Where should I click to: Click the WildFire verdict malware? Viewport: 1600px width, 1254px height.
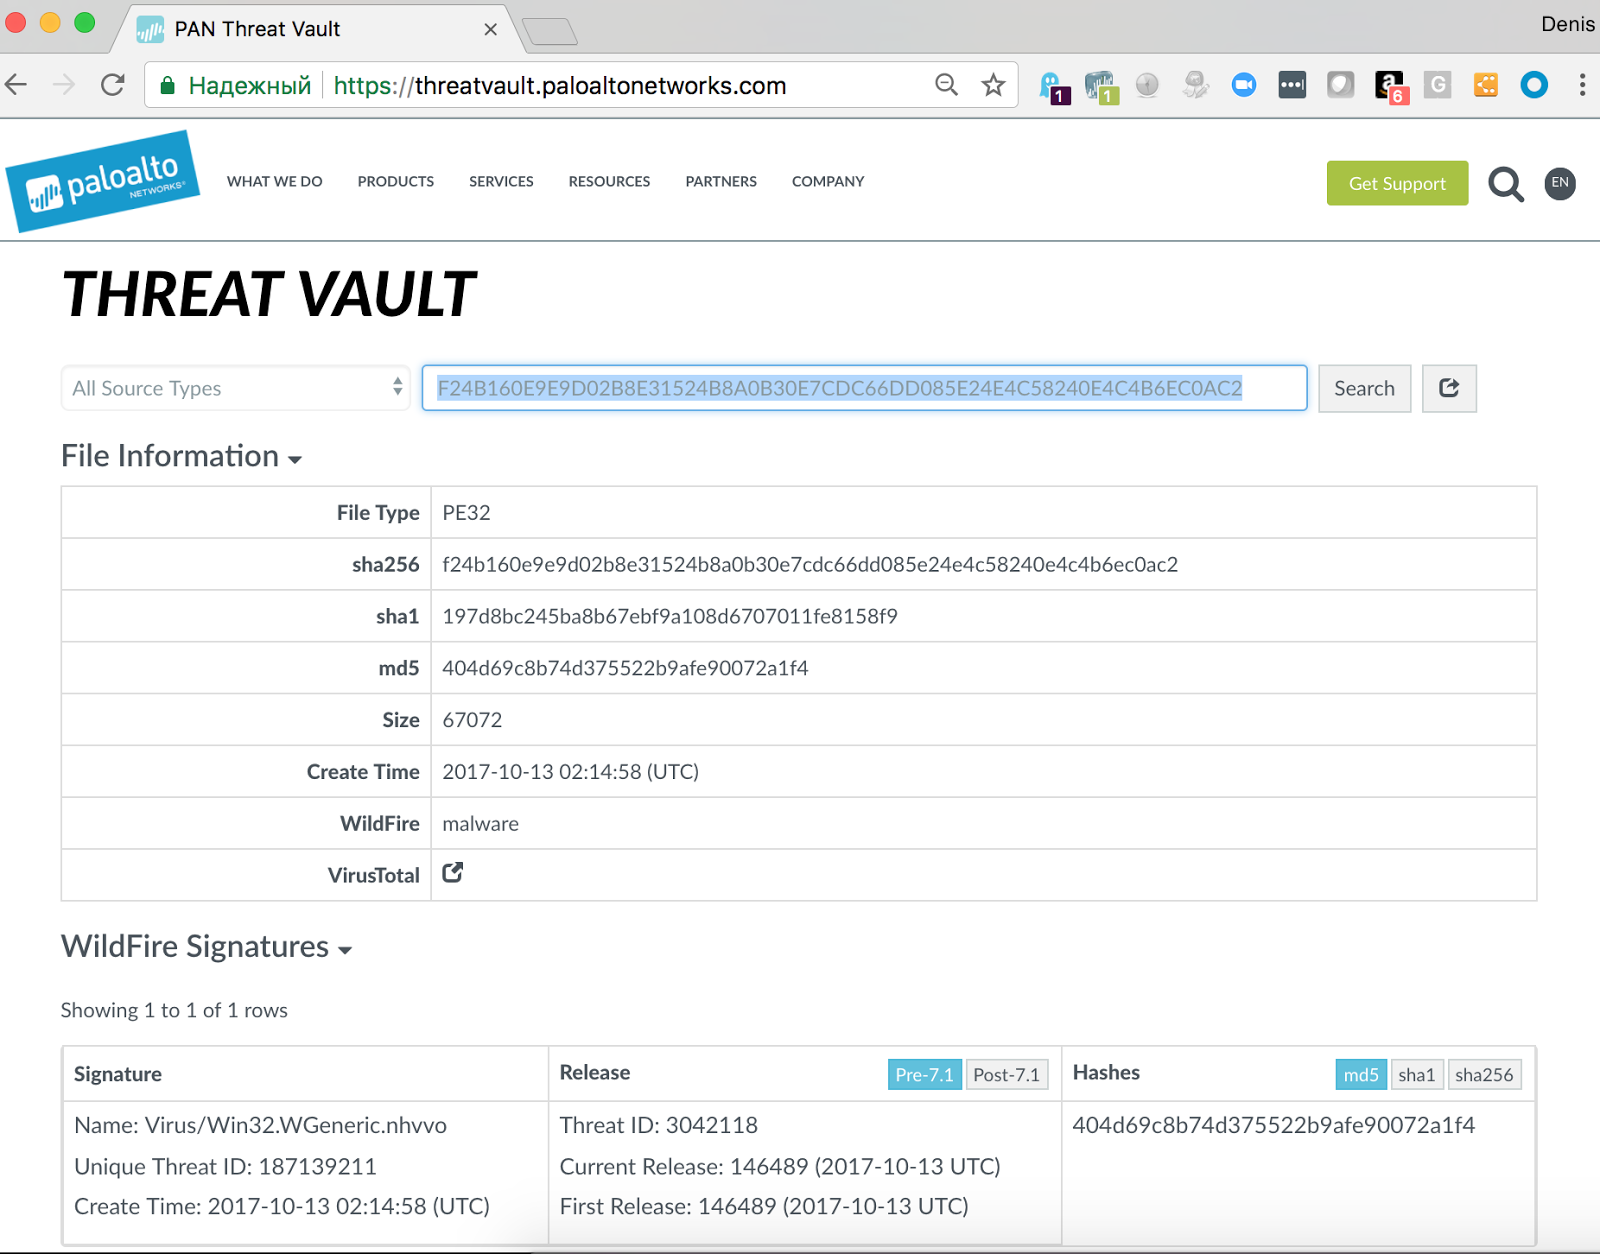pyautogui.click(x=480, y=824)
